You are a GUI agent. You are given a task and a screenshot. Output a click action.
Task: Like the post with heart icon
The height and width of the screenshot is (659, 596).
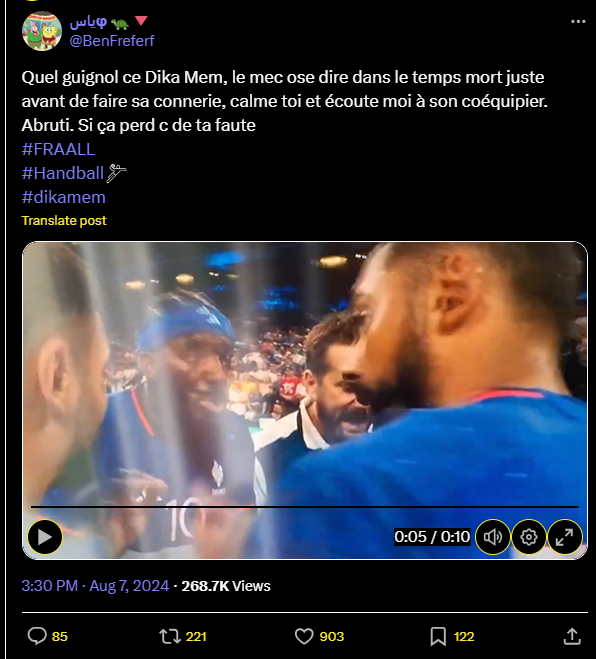(304, 636)
